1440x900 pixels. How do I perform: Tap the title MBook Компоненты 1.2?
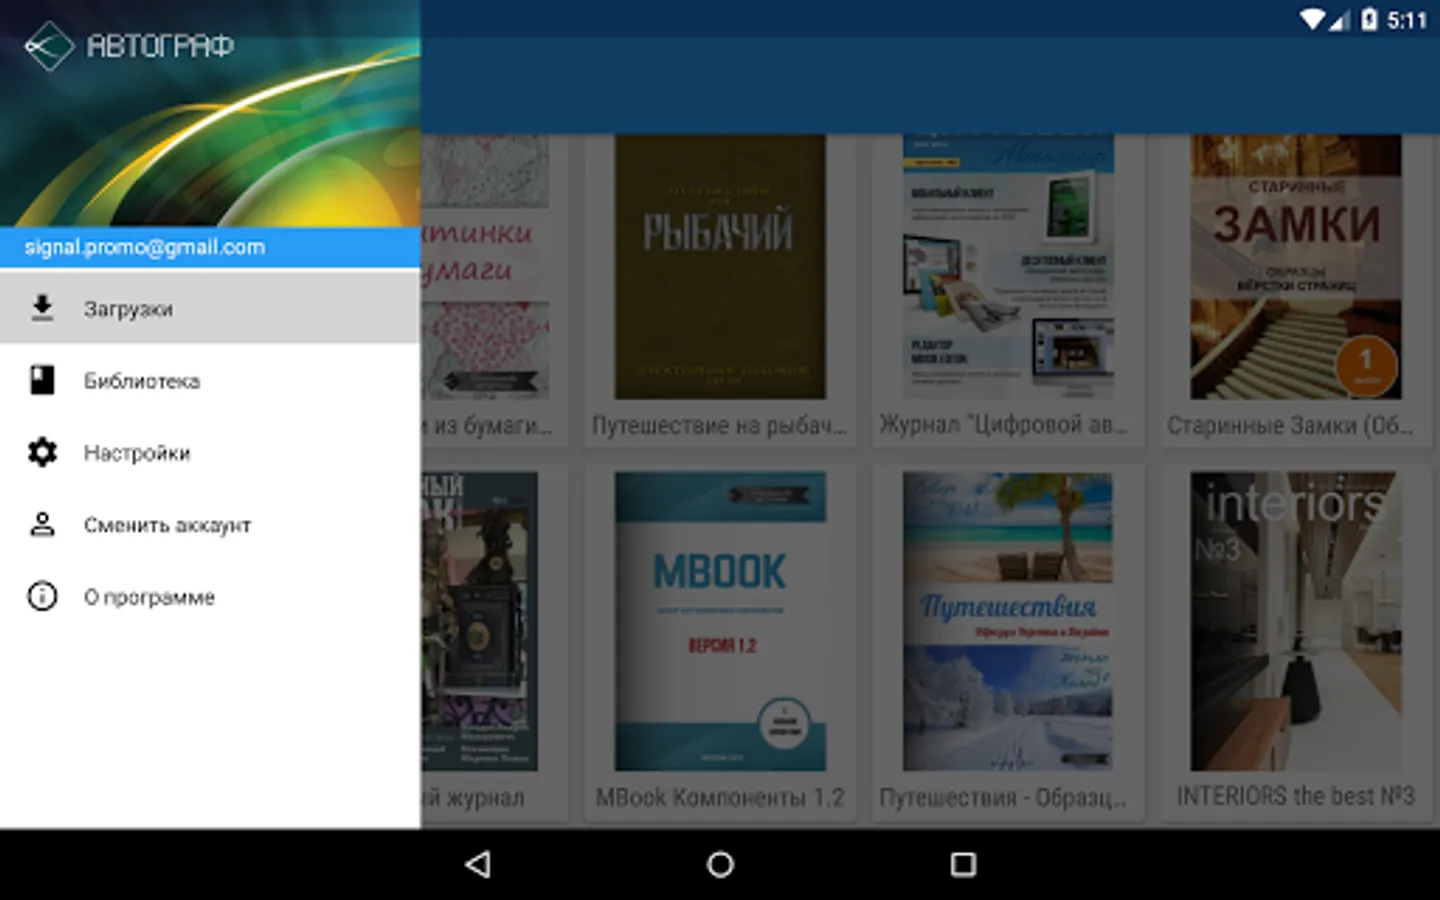point(720,798)
